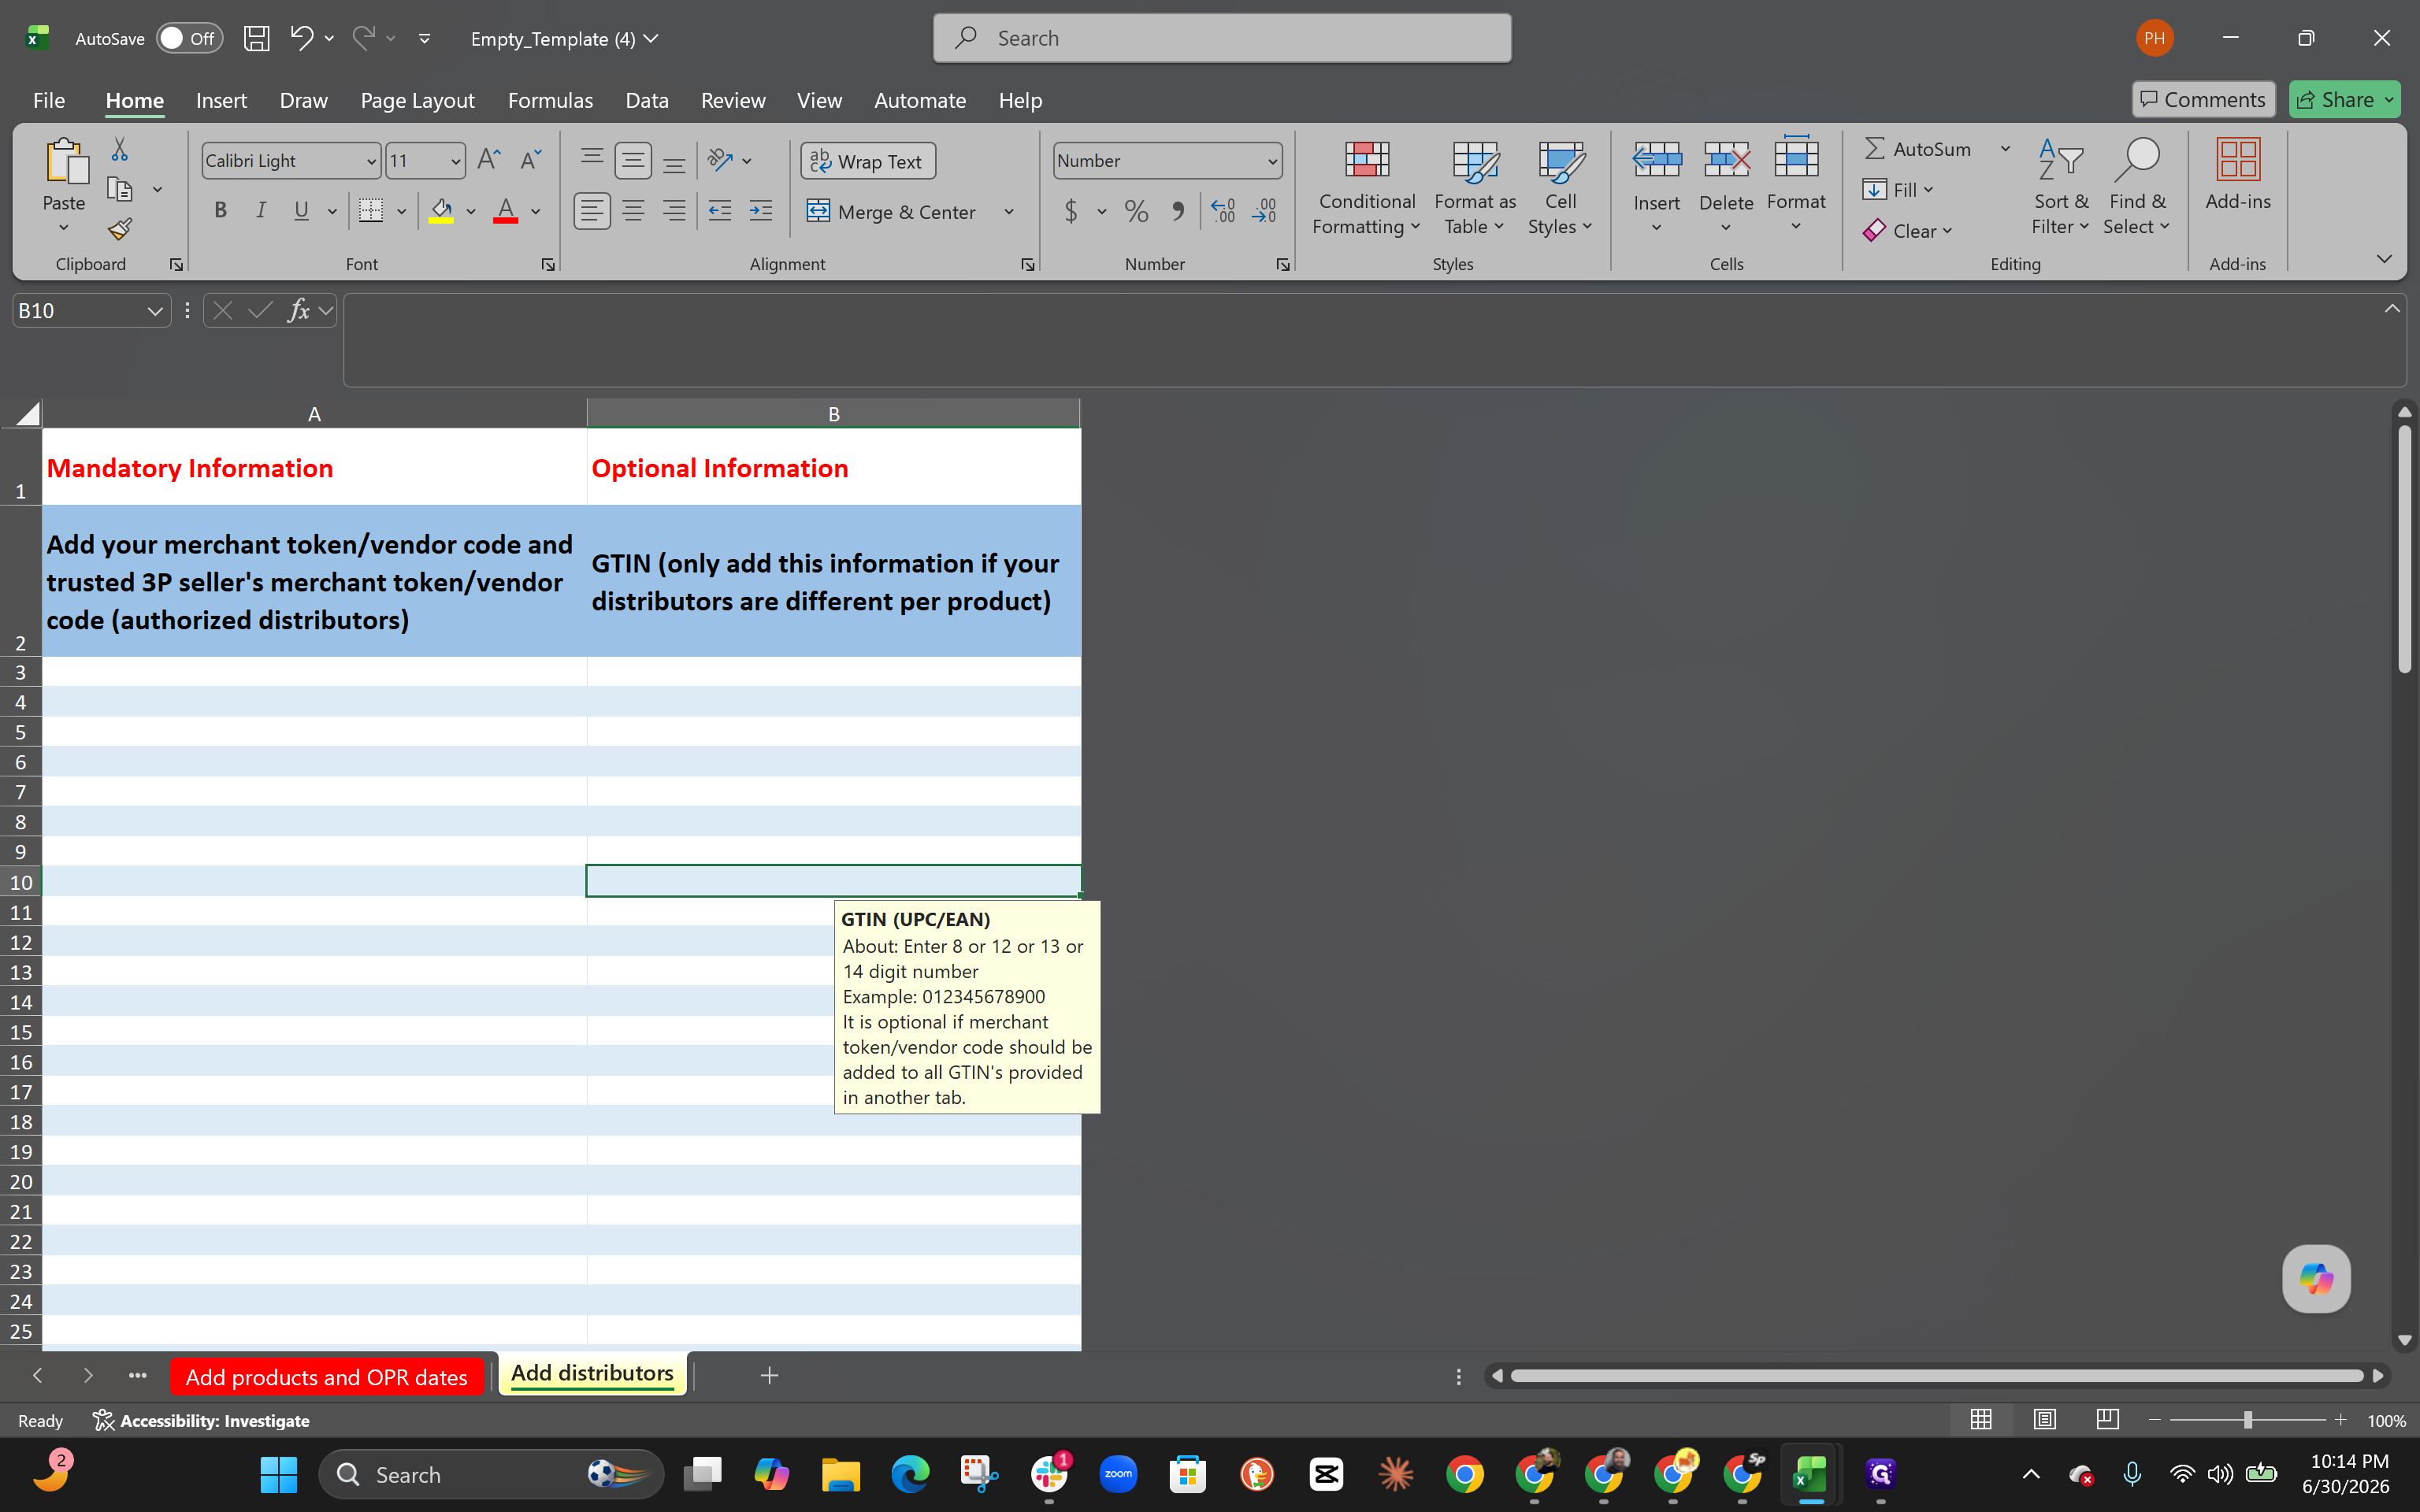Toggle Middle Align vertical
The width and height of the screenshot is (2420, 1512).
[633, 160]
